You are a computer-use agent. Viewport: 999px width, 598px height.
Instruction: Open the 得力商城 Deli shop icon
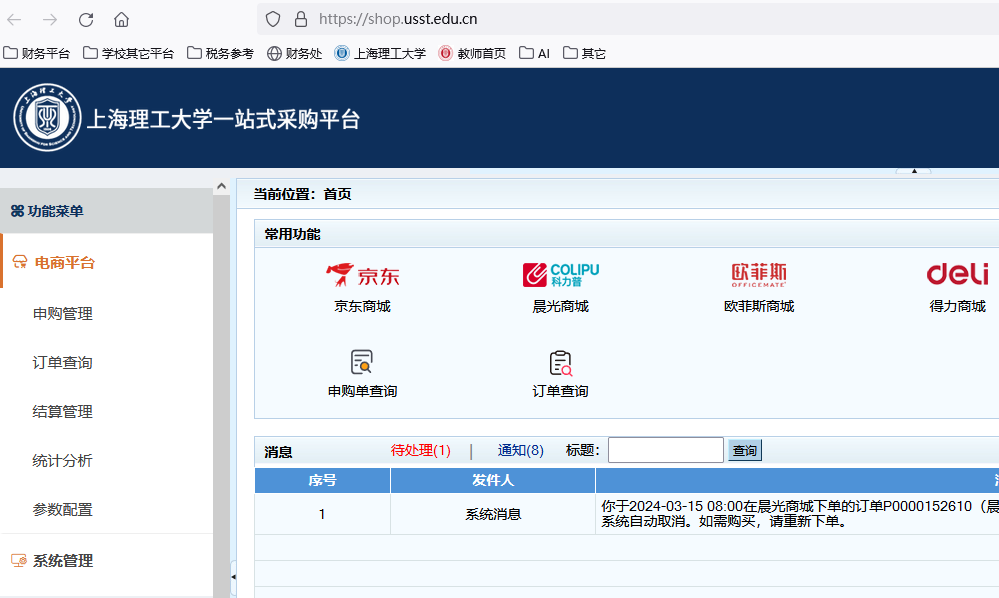(x=957, y=274)
